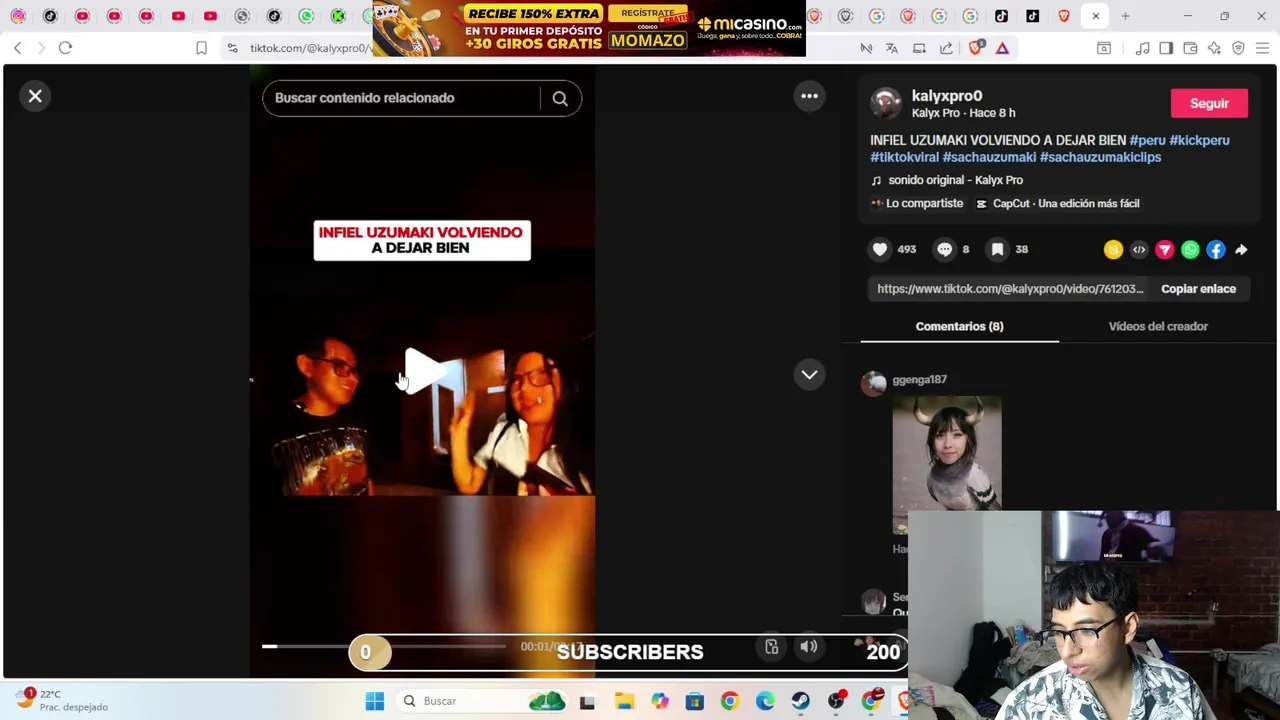This screenshot has height=720, width=1280.
Task: Click the Seguir button
Action: point(1209,103)
